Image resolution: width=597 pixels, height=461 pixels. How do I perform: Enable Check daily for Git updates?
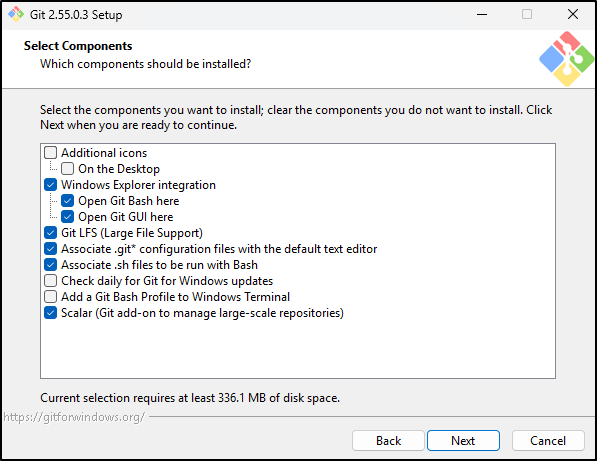[51, 281]
